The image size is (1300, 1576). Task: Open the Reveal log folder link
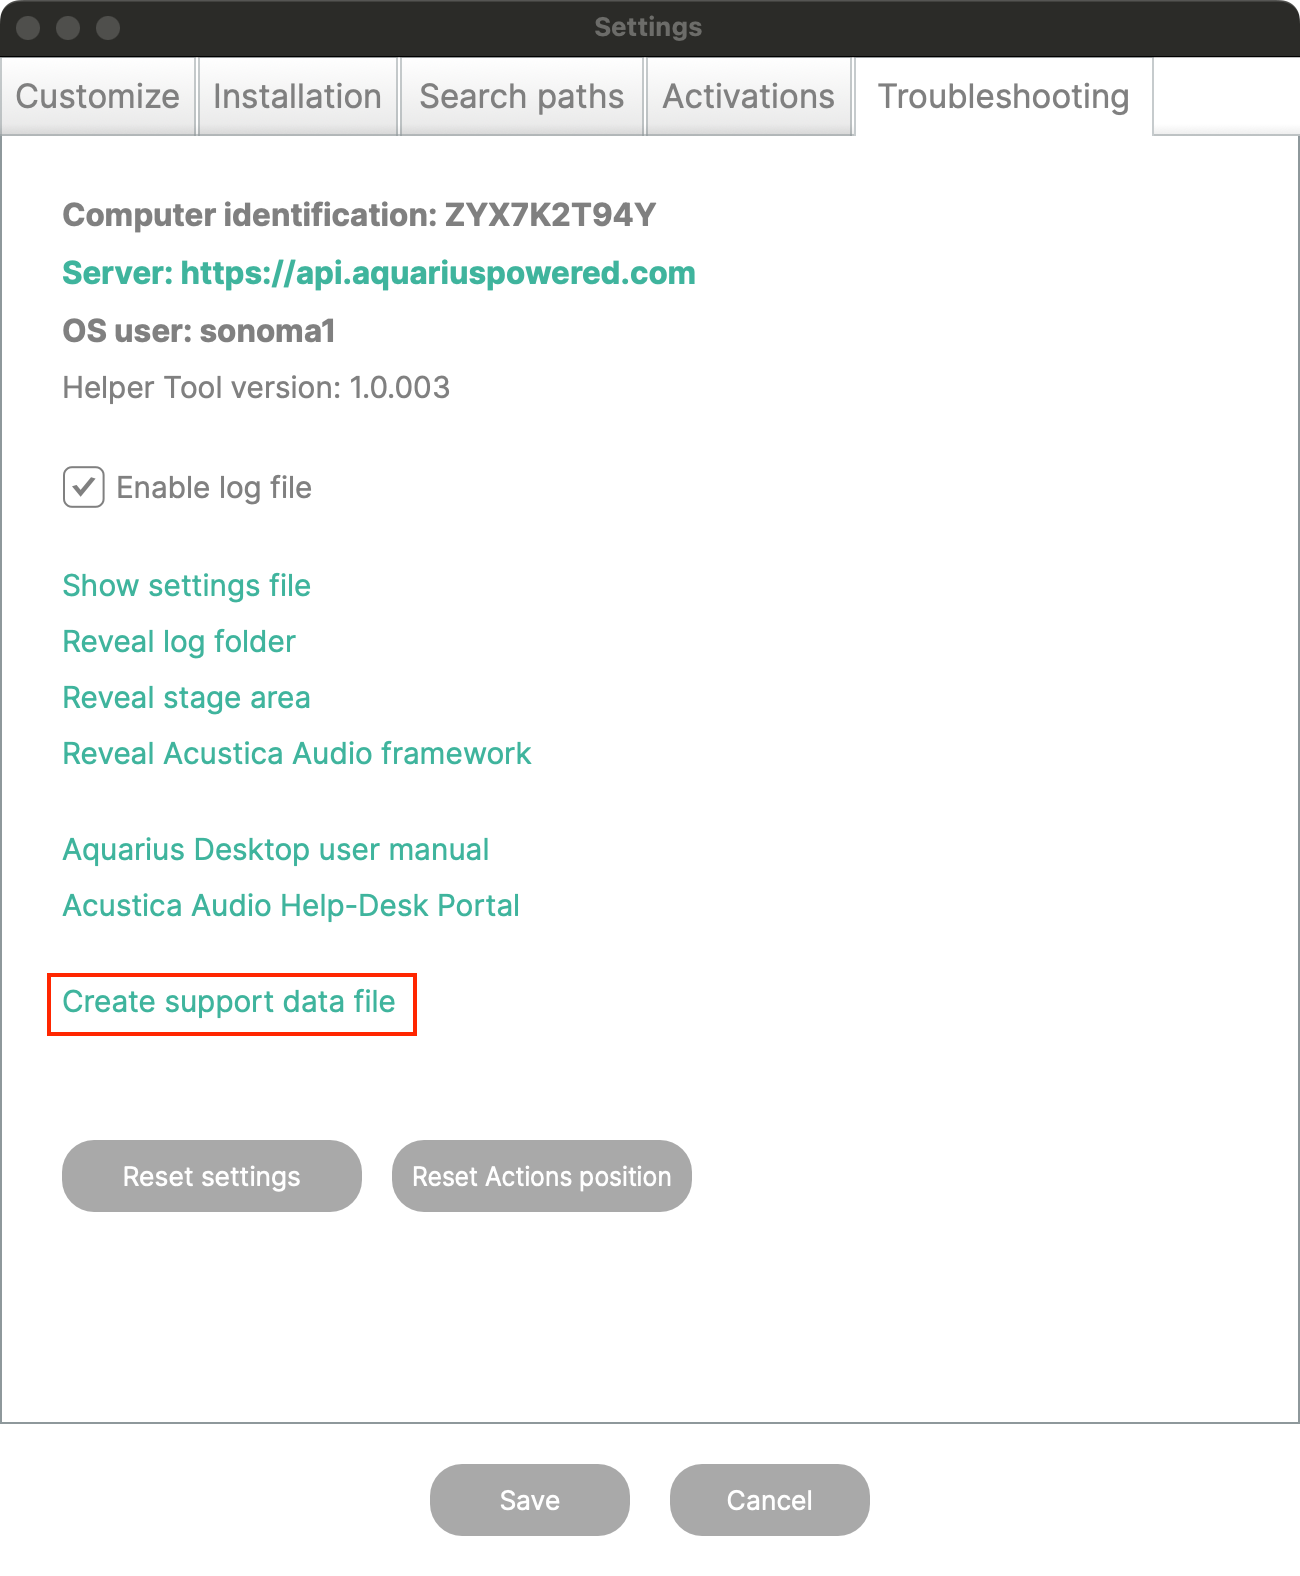pyautogui.click(x=179, y=642)
